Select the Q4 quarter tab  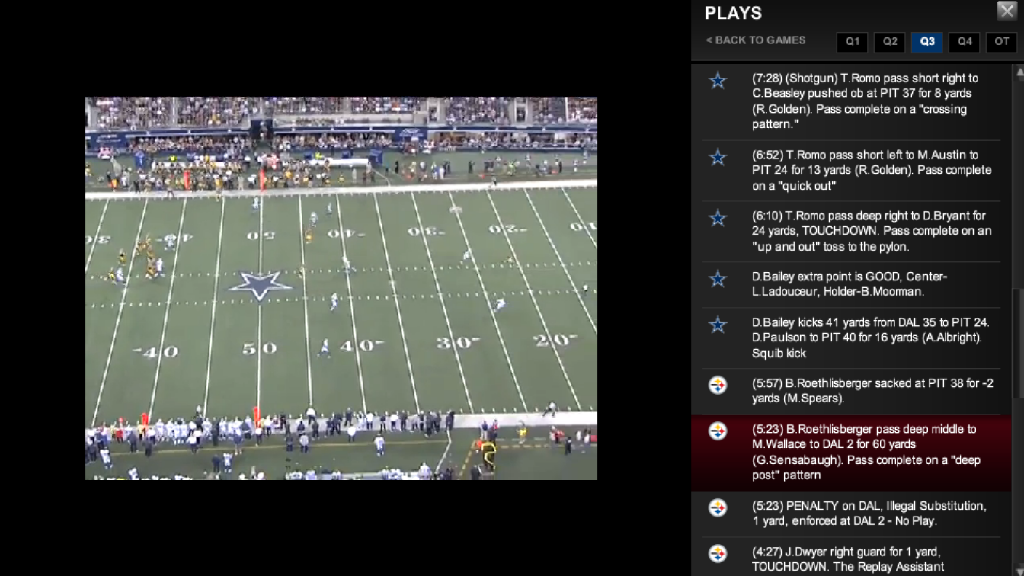tap(964, 42)
